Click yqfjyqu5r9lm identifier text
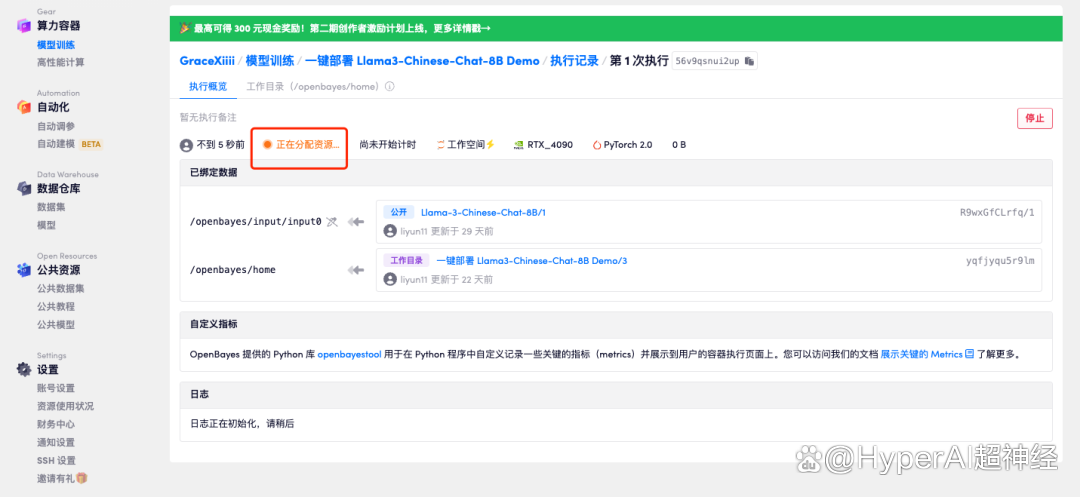1080x497 pixels. (x=1000, y=261)
